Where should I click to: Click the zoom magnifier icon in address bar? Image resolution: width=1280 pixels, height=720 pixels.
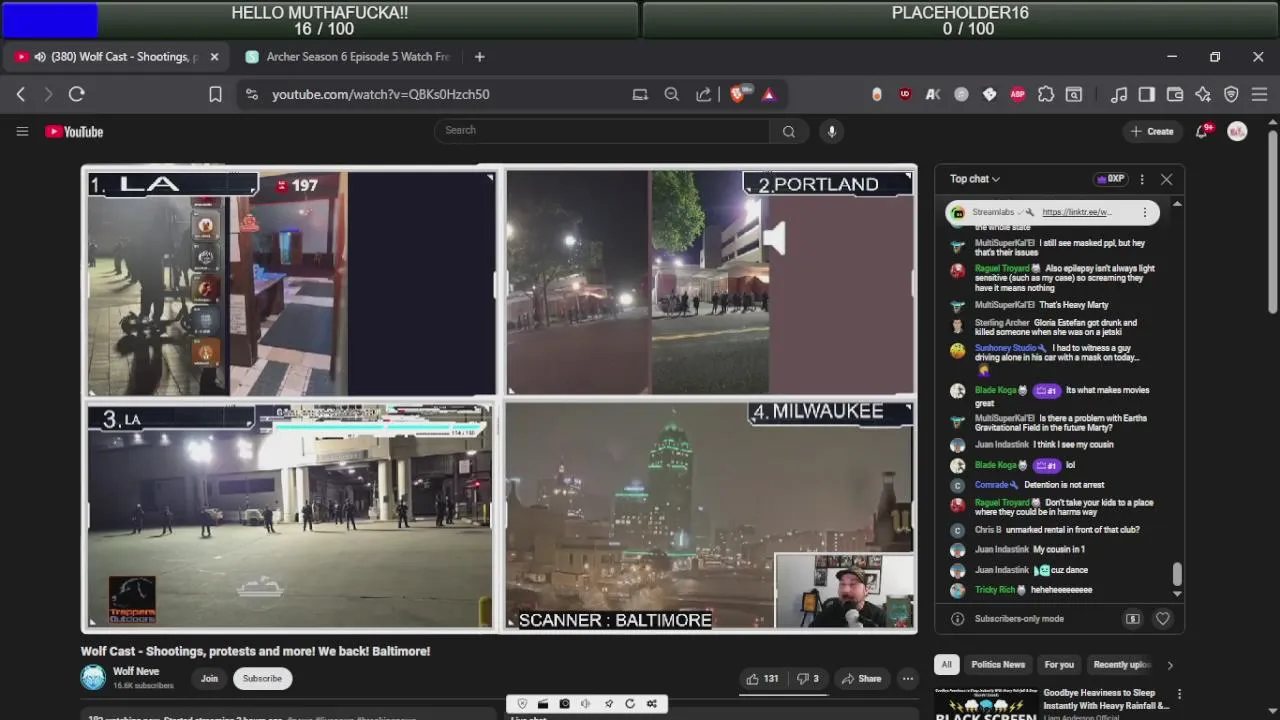672,94
